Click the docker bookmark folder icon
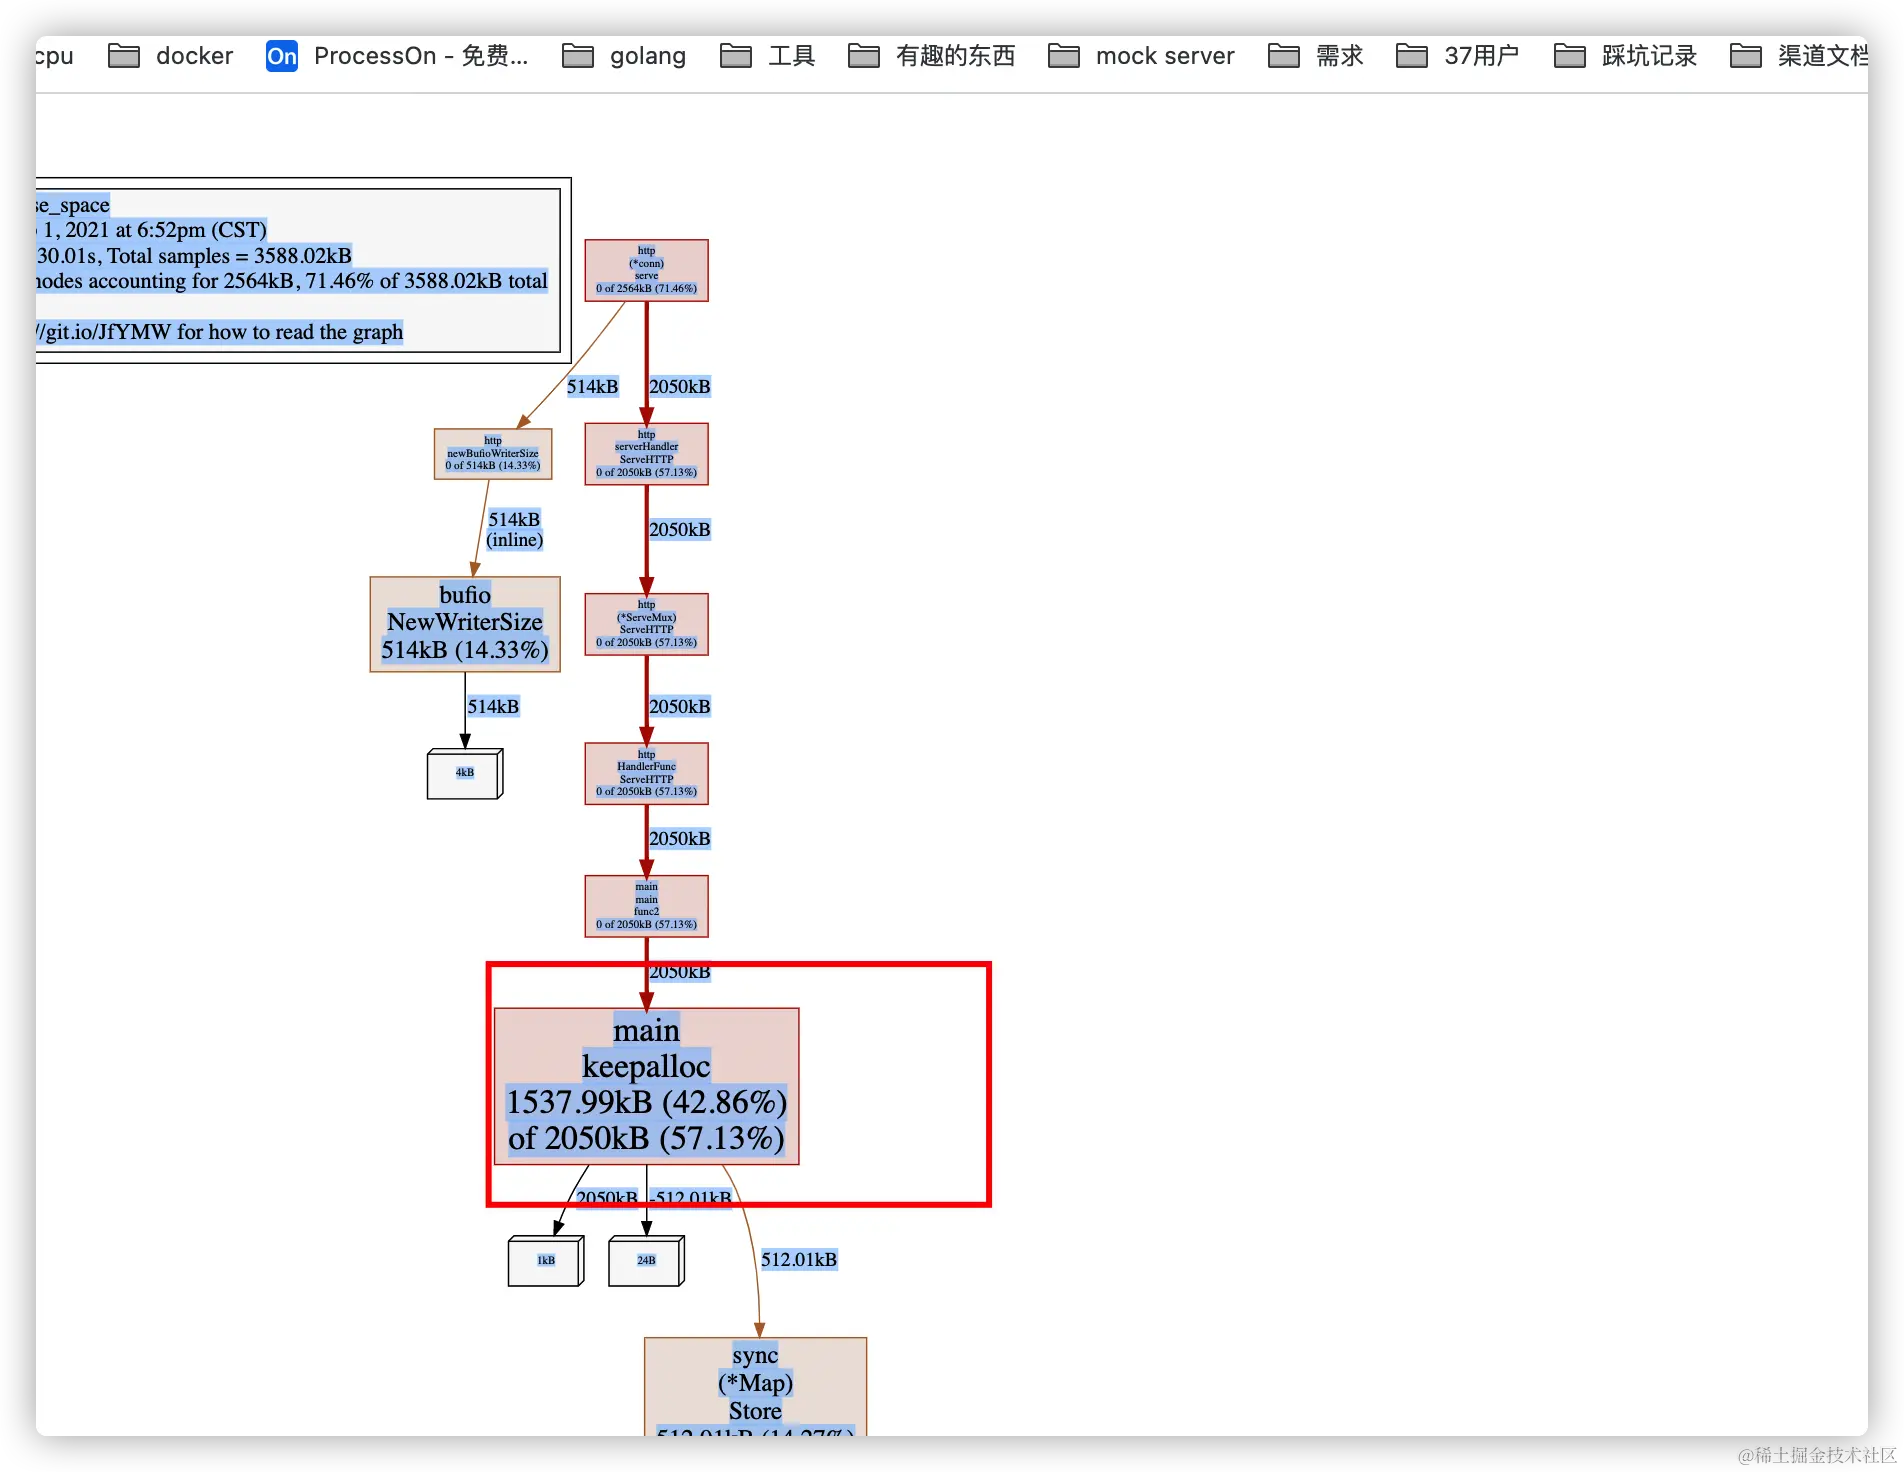This screenshot has width=1904, height=1472. [x=124, y=56]
